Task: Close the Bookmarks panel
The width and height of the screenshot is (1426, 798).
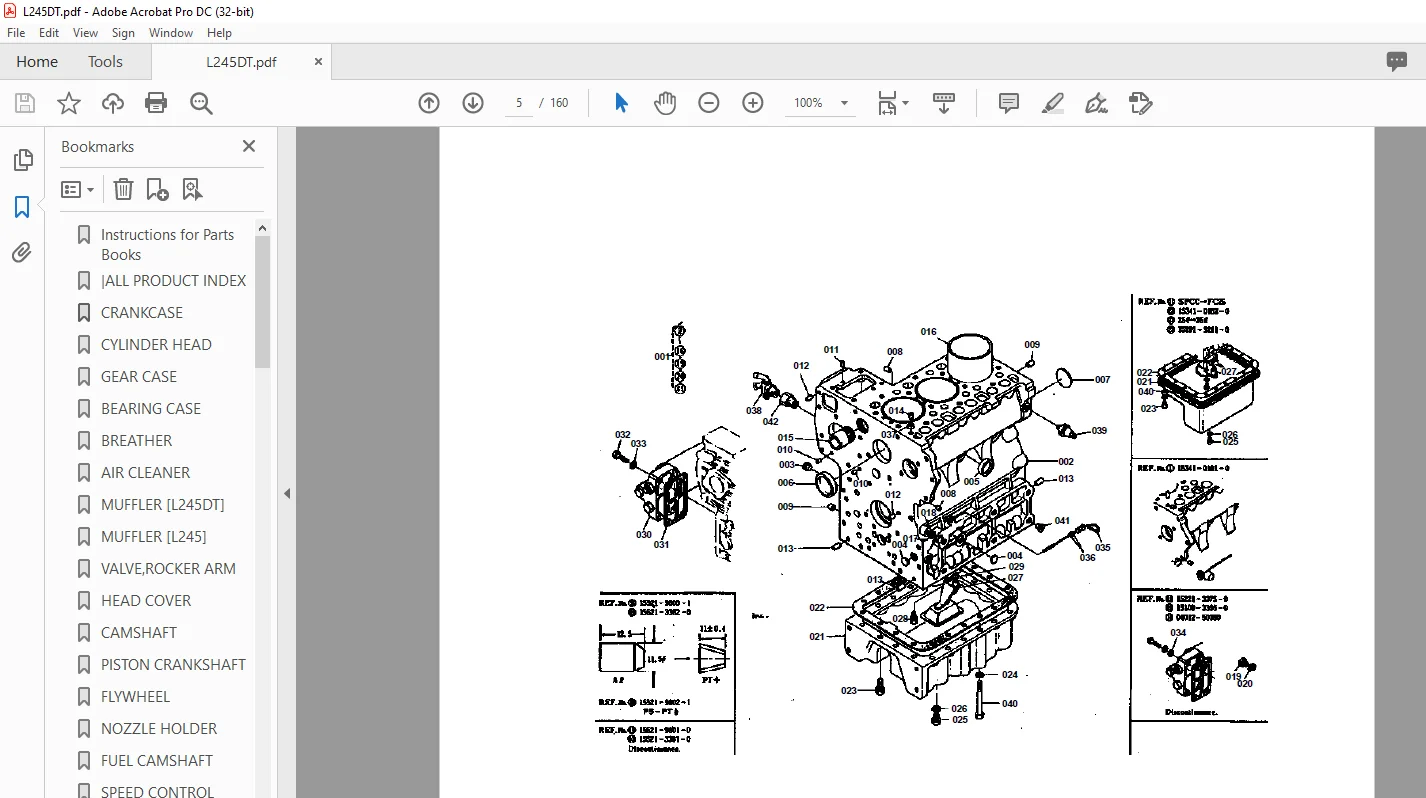Action: pos(249,146)
